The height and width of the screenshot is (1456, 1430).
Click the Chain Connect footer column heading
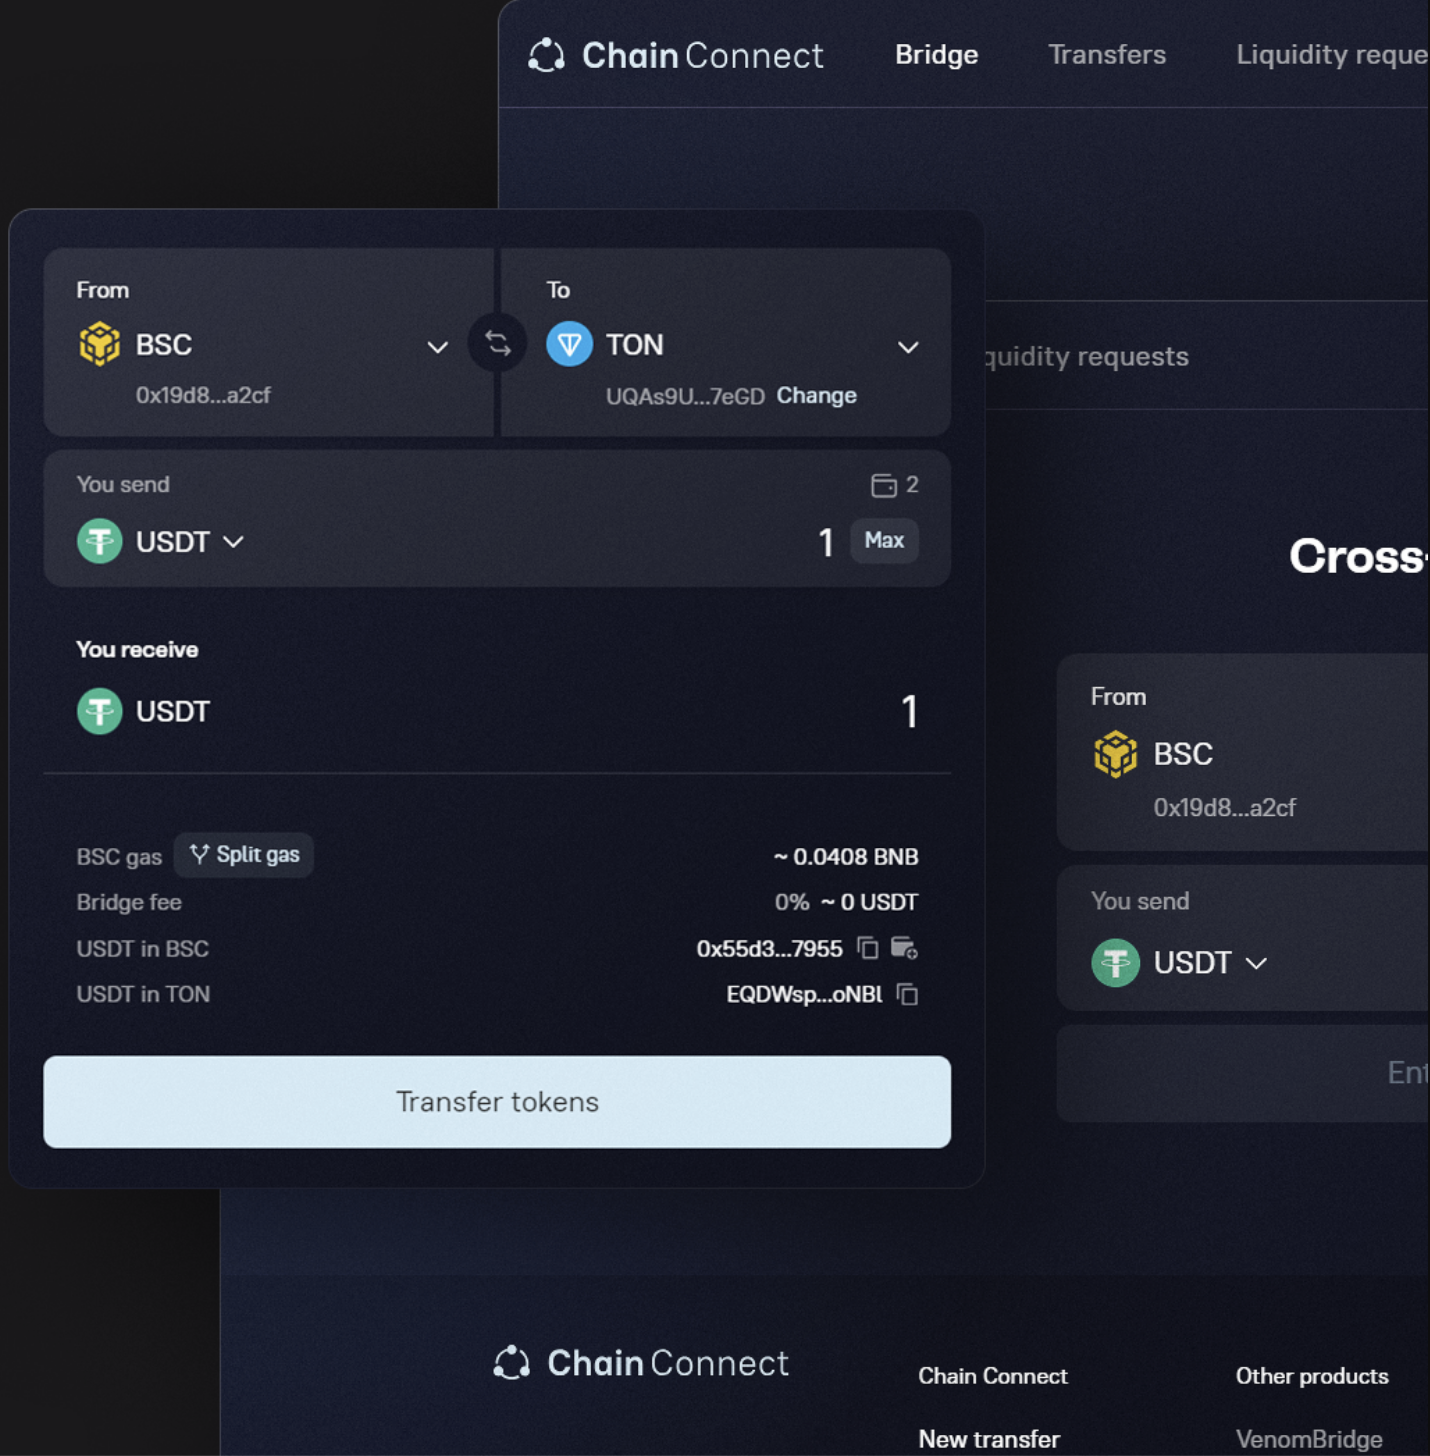click(x=993, y=1376)
